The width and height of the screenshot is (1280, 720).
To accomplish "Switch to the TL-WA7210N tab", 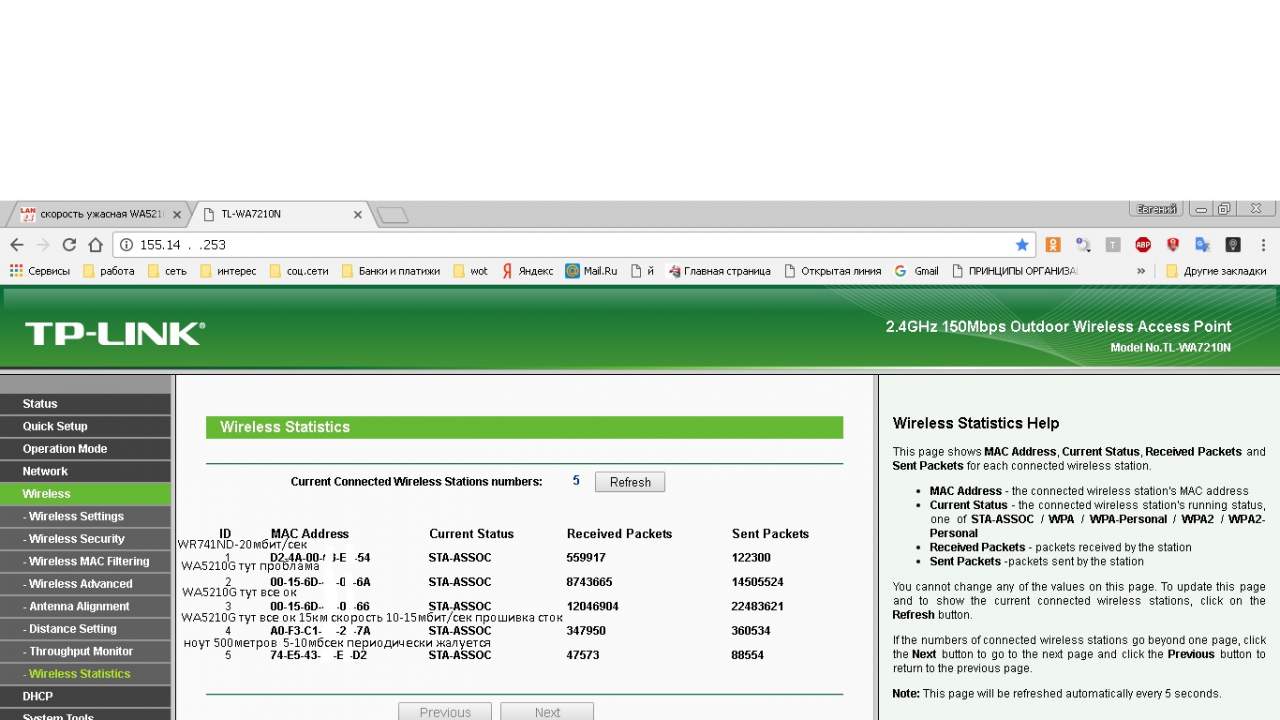I will pos(282,214).
